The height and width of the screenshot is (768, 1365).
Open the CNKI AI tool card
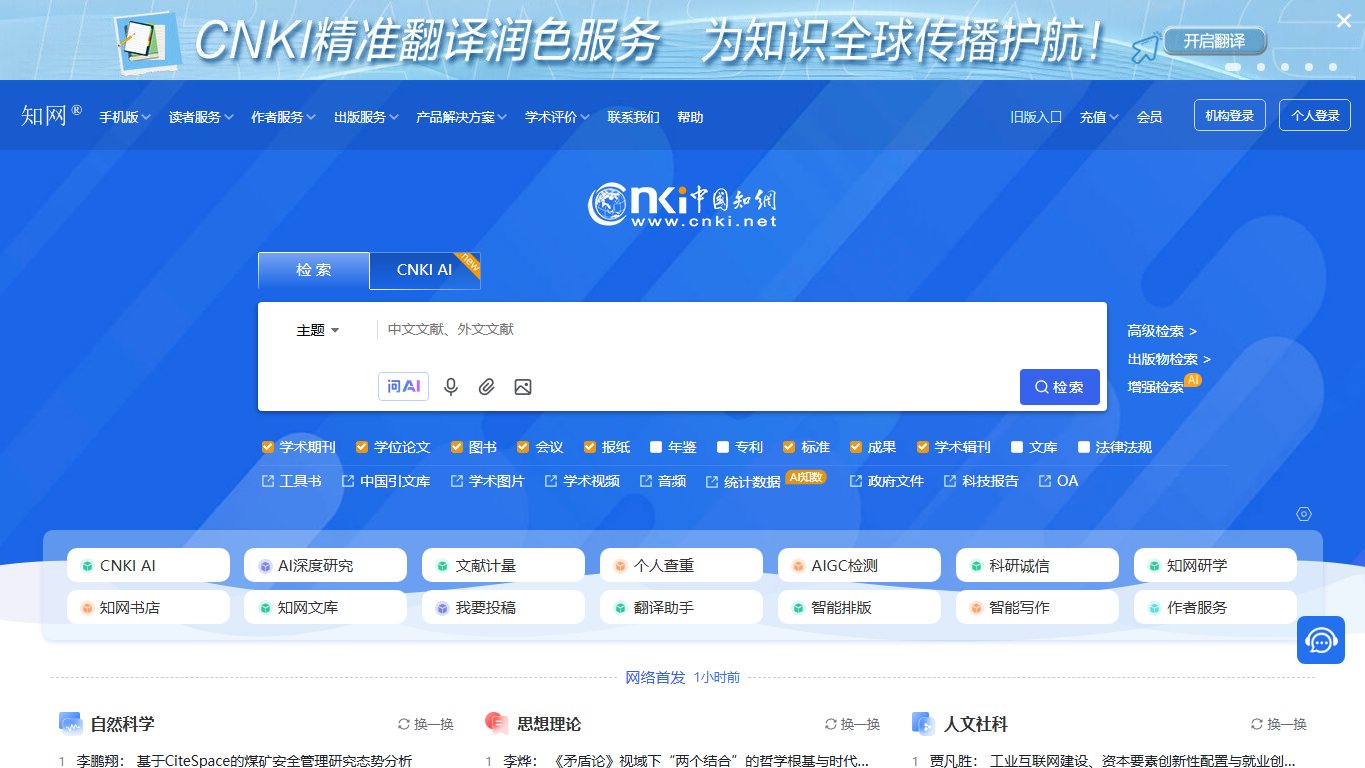click(148, 565)
